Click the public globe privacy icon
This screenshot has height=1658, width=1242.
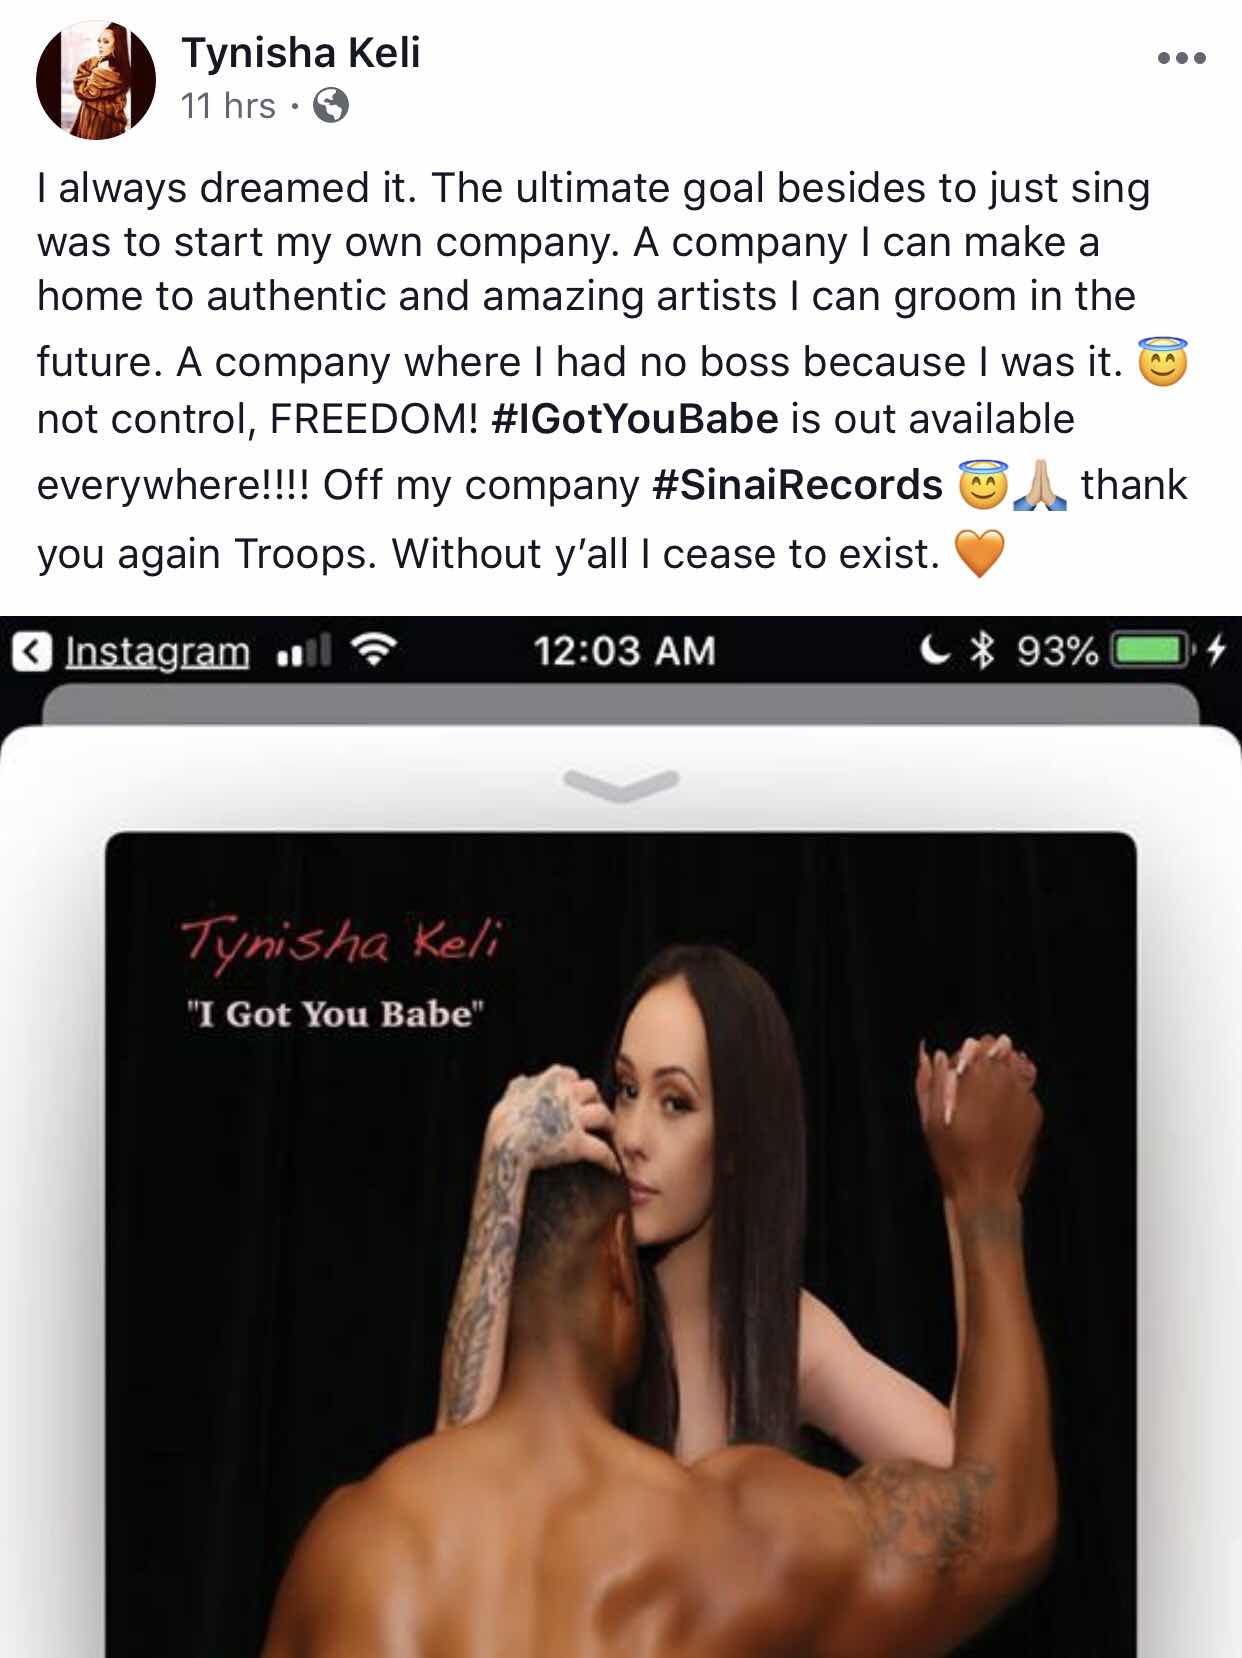point(331,105)
